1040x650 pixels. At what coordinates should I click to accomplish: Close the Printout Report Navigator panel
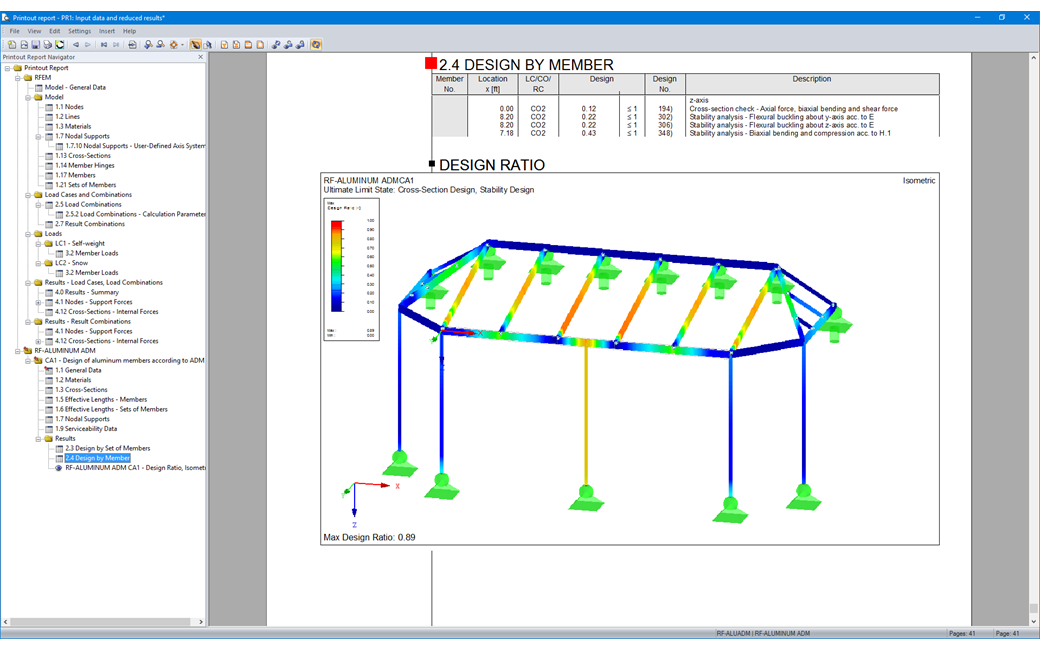200,57
